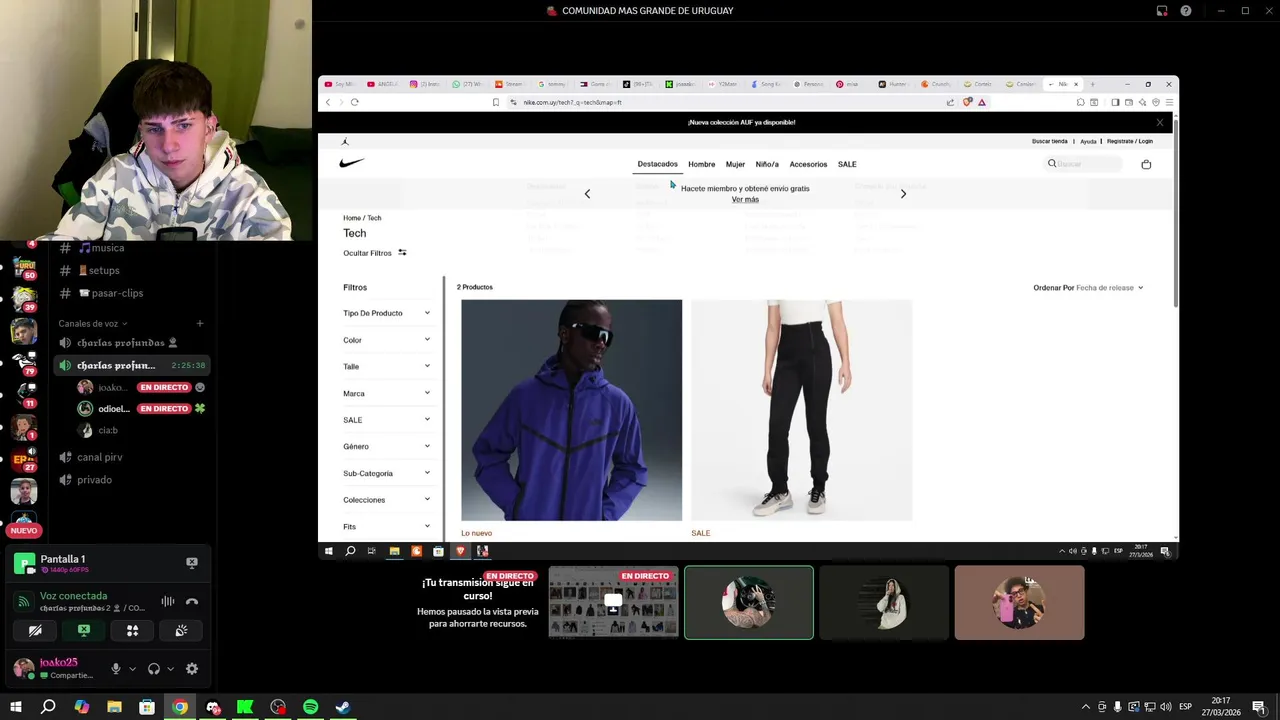1280x720 pixels.
Task: Click the Nike swoosh logo
Action: 352,163
